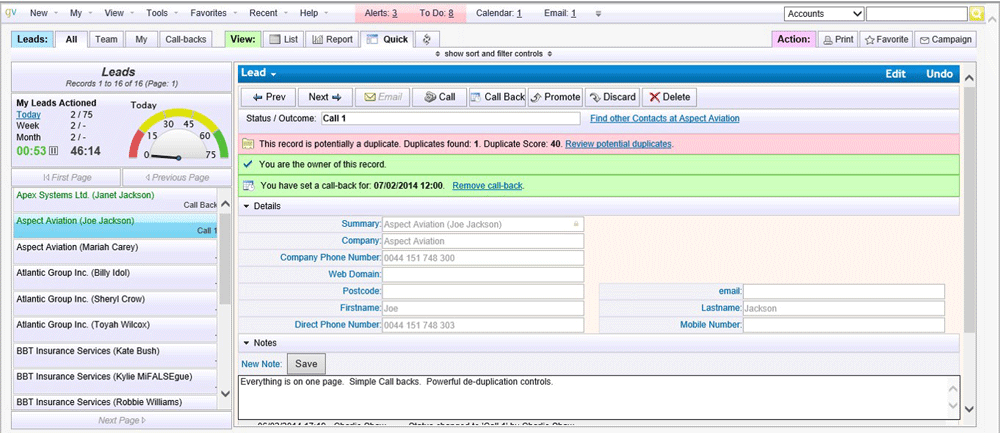Screen dimensions: 1000x433
Task: Select the Call-backs leads tab
Action: (185, 39)
